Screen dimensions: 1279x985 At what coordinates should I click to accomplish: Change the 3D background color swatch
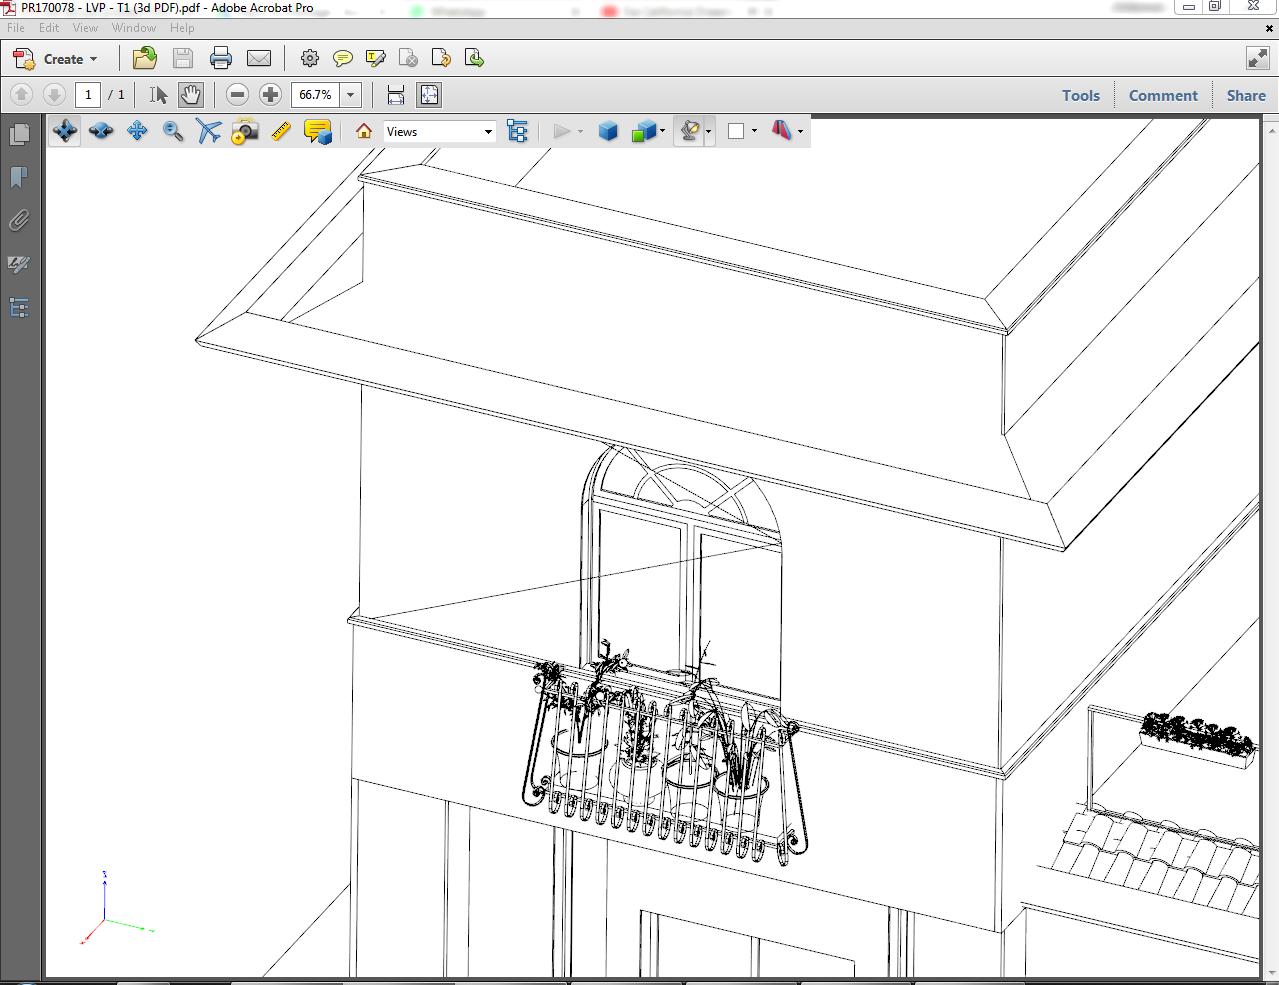point(737,130)
